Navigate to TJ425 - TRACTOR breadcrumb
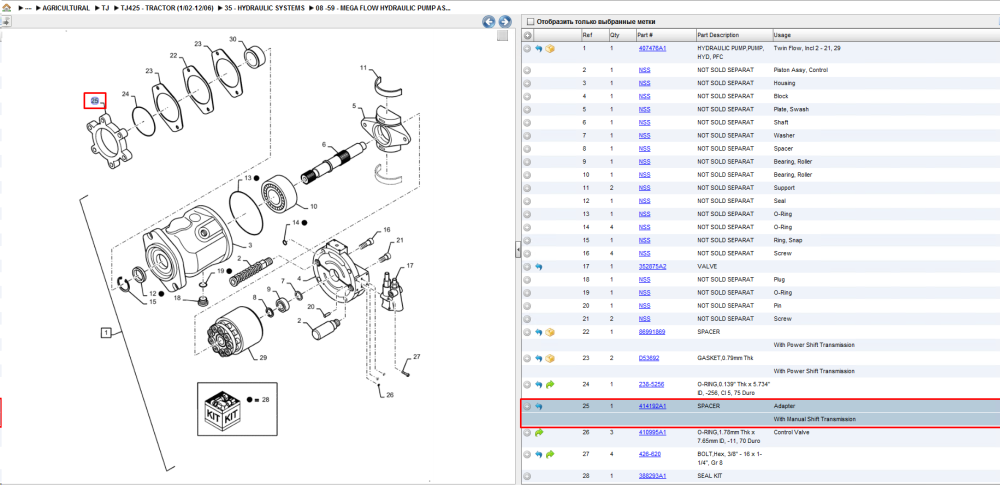Image resolution: width=1000 pixels, height=485 pixels. tap(167, 8)
